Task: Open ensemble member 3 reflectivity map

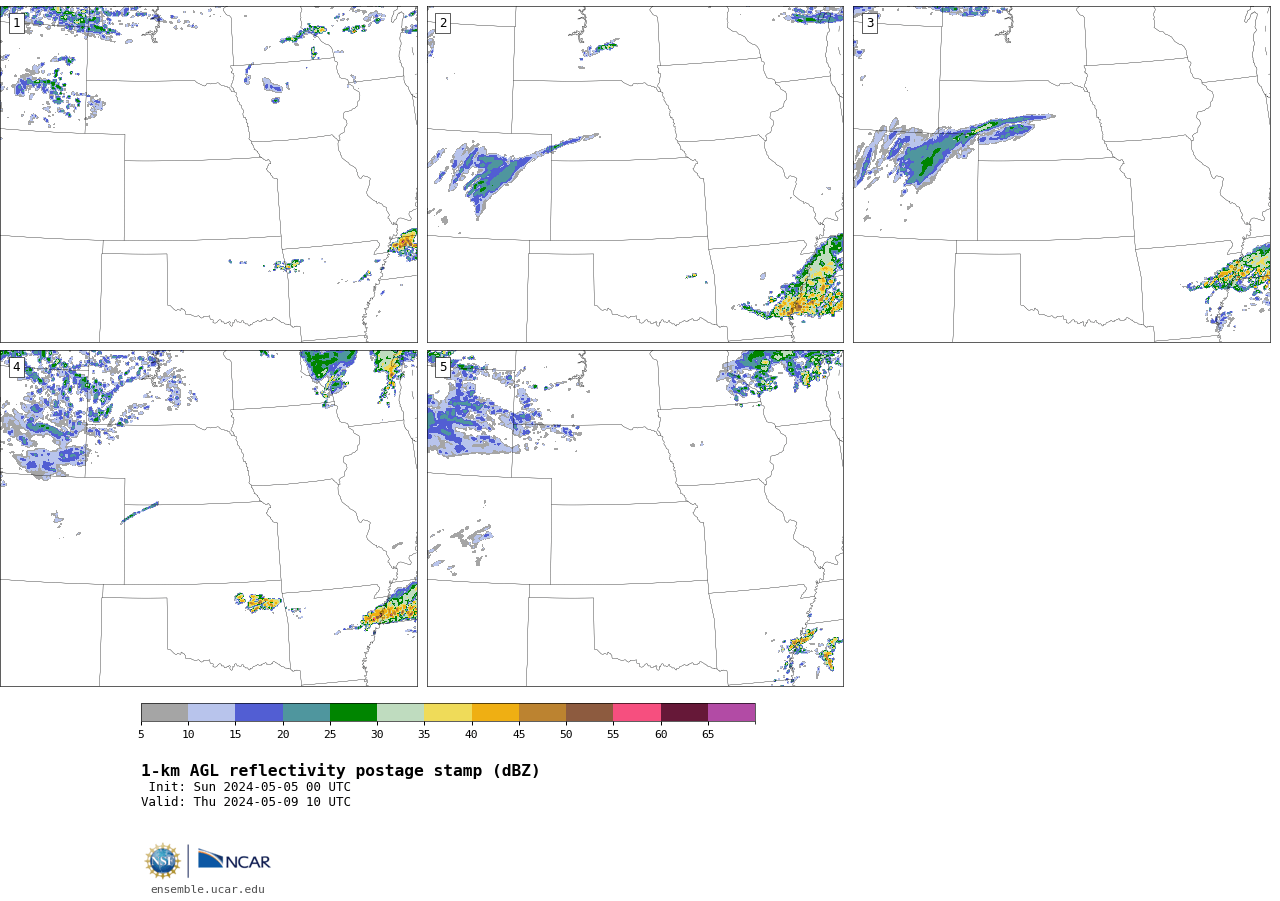Action: (x=1062, y=174)
